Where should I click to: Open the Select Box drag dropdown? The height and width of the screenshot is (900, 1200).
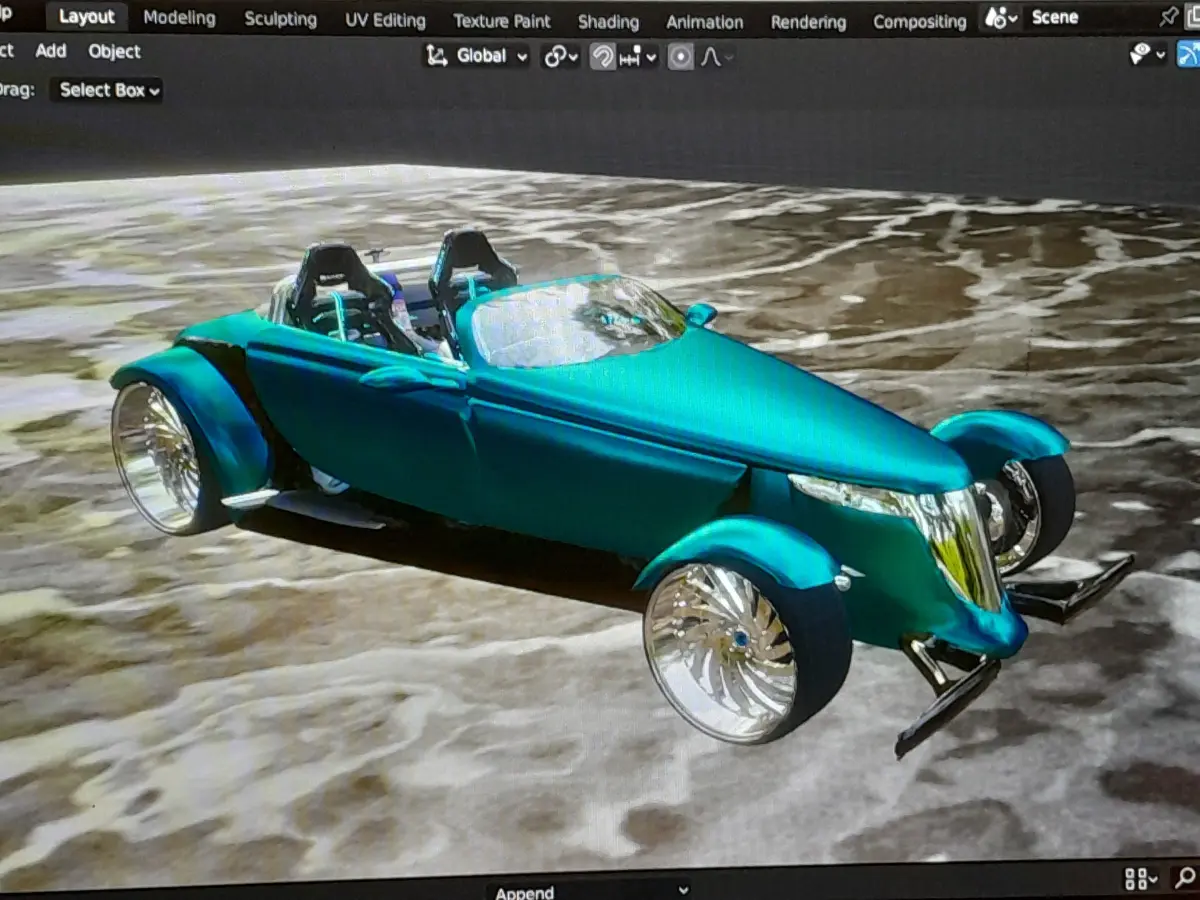coord(107,90)
